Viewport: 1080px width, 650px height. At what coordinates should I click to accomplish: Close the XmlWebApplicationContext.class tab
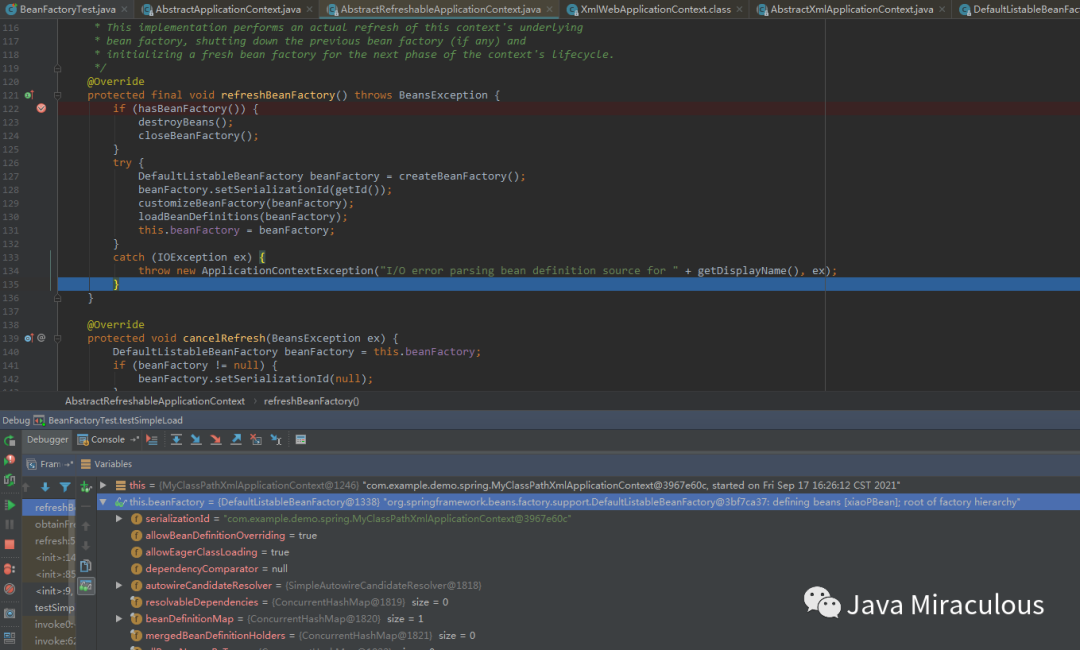[739, 9]
